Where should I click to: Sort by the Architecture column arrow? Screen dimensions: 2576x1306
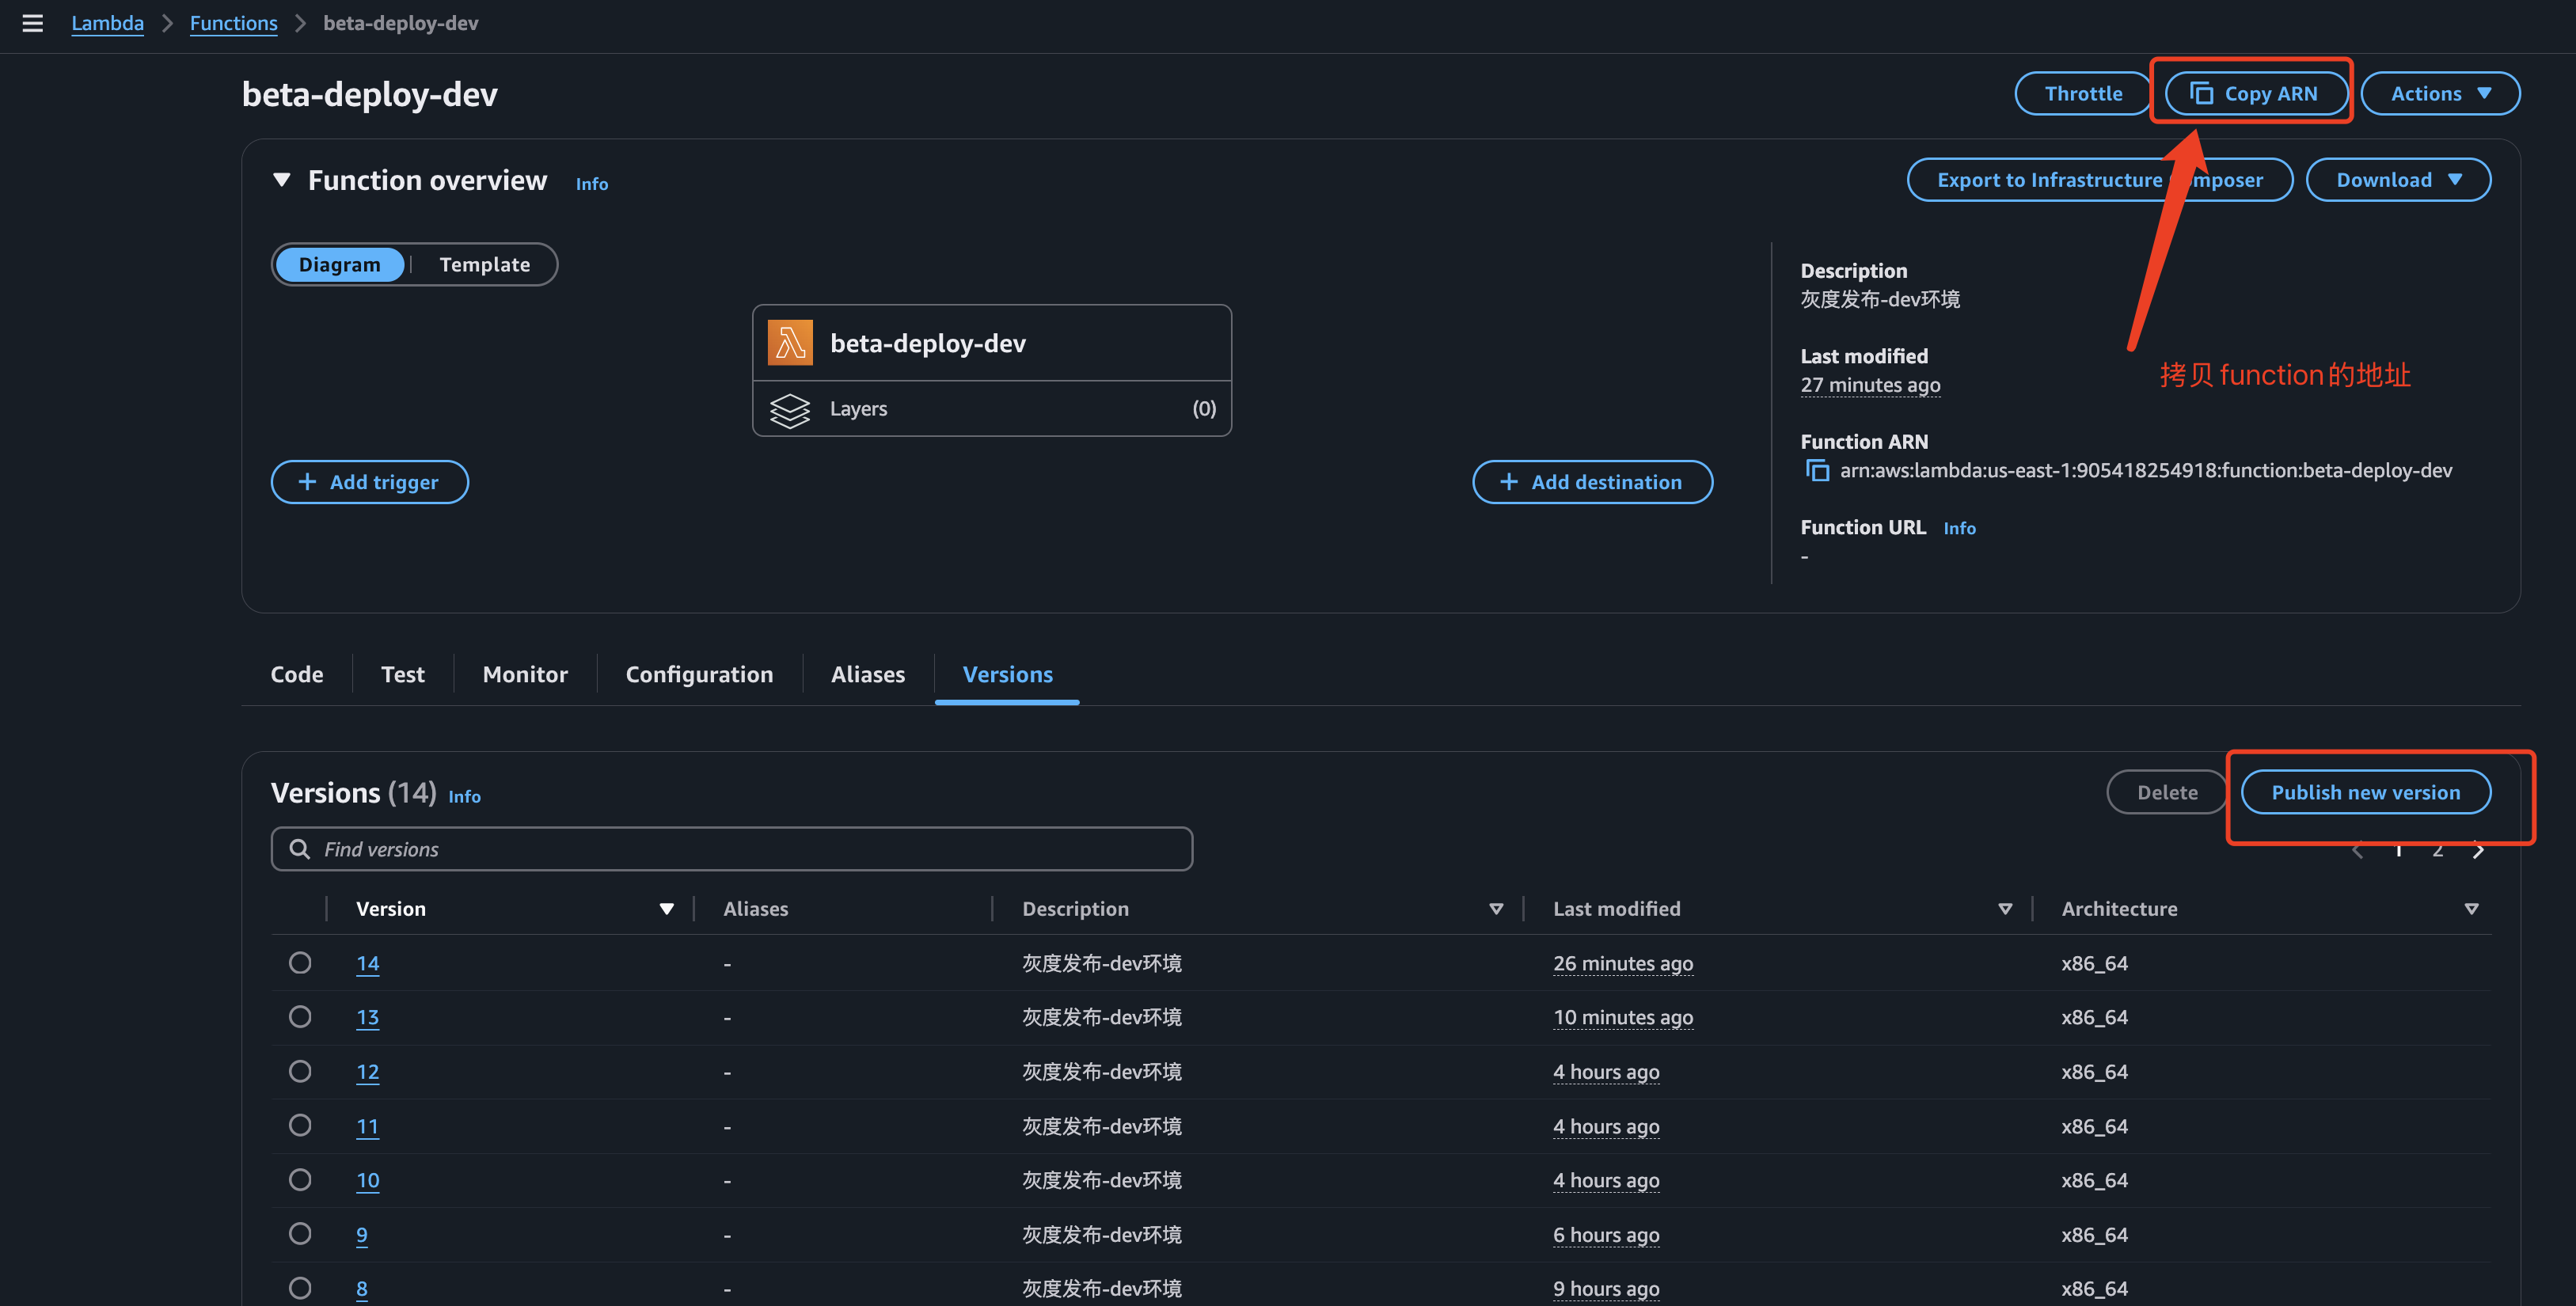click(2471, 909)
